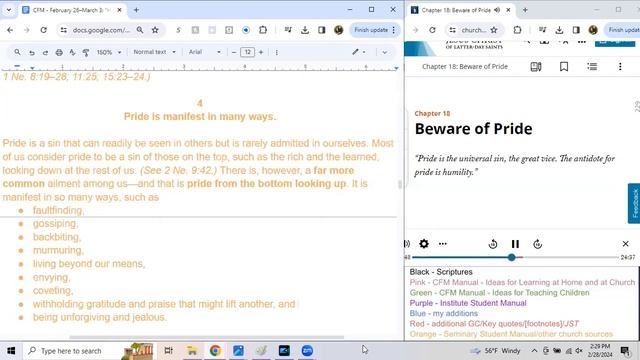640x360 pixels.
Task: Activate the paint format tool
Action: 86,52
